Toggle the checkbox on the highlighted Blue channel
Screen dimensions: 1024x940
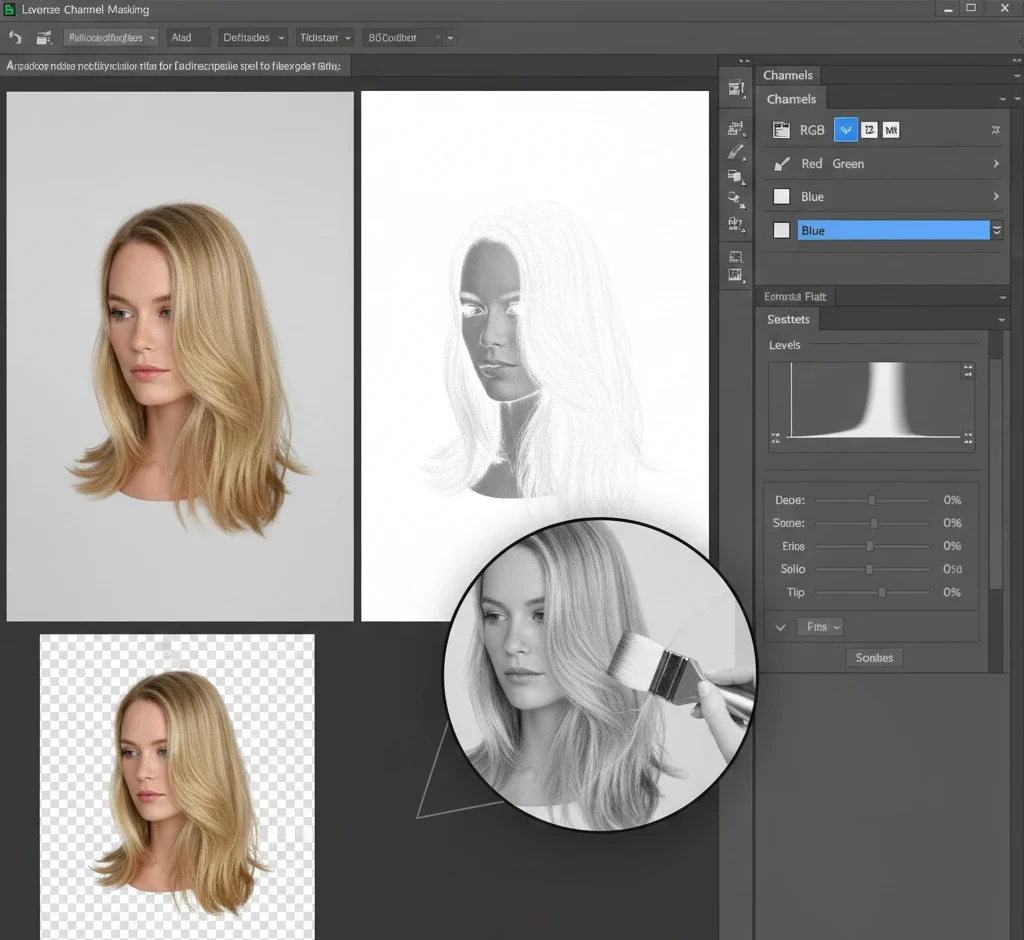pyautogui.click(x=781, y=229)
